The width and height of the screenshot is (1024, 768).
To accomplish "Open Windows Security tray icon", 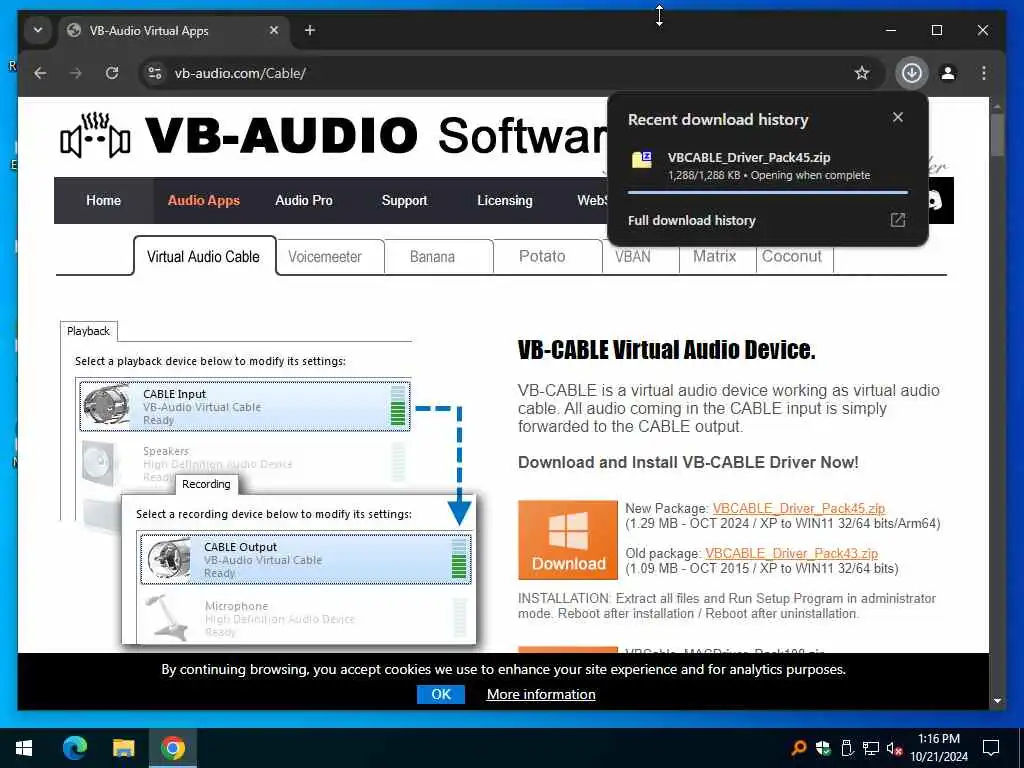I will [x=823, y=748].
